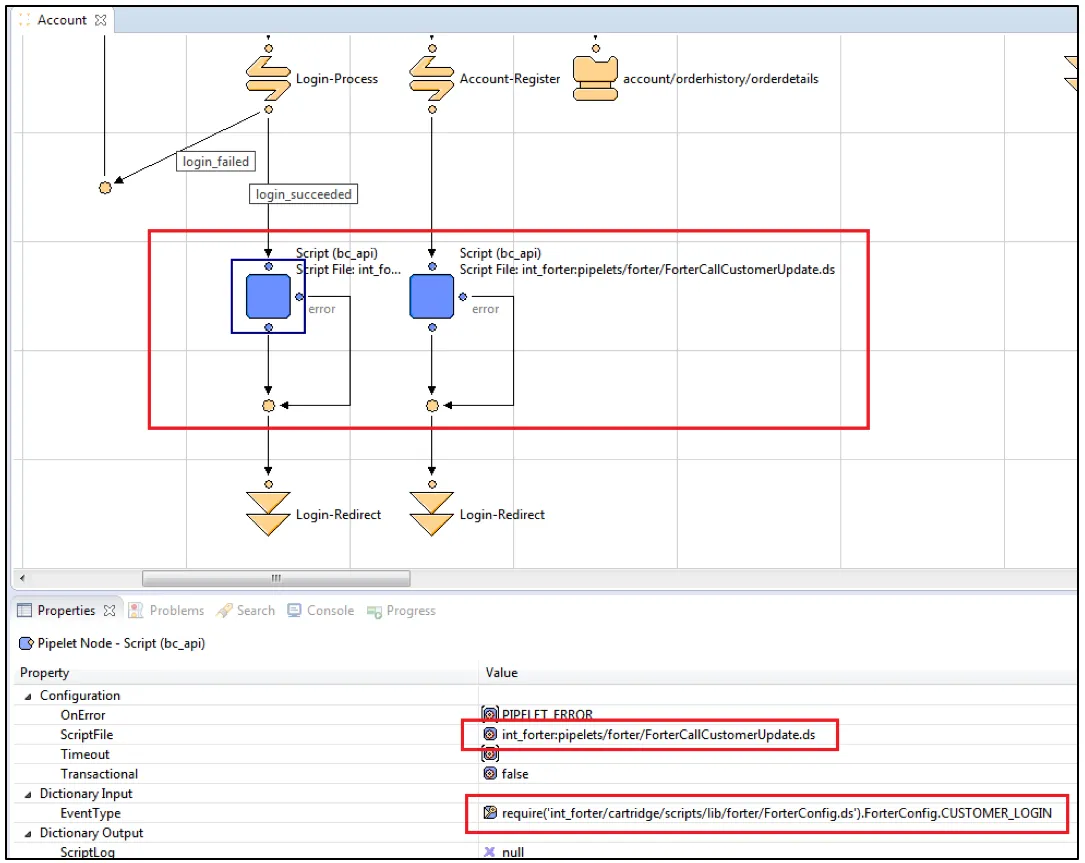
Task: Select the Account-Register call node icon
Action: coord(432,79)
